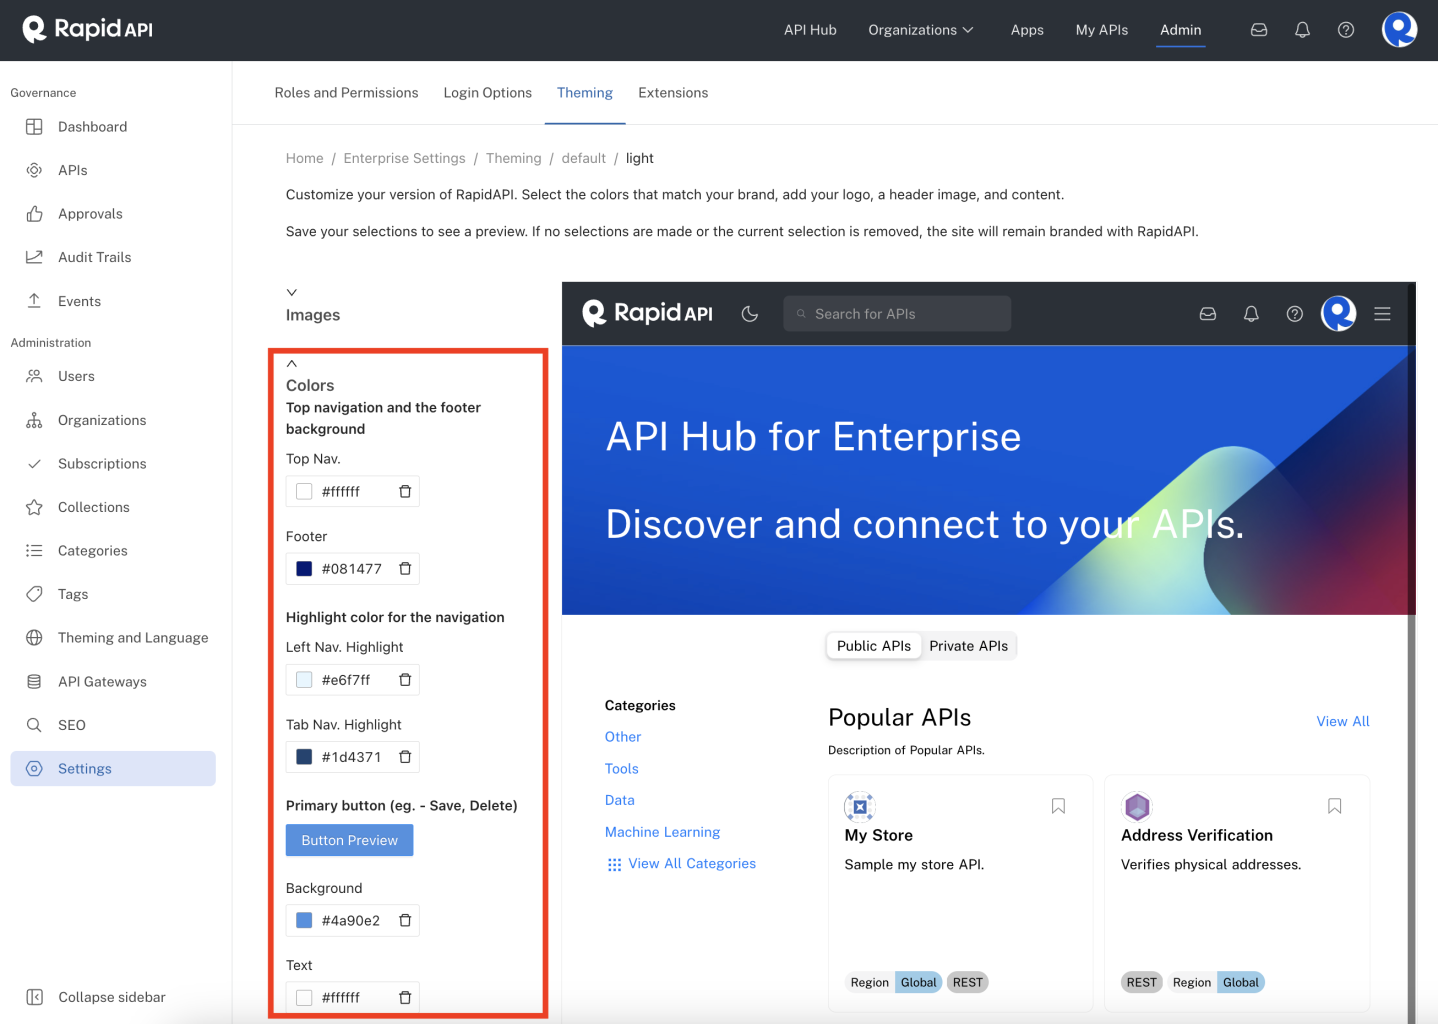Open the Background #4a90e2 color swatch
Screen dimensions: 1438x1024
click(x=304, y=921)
